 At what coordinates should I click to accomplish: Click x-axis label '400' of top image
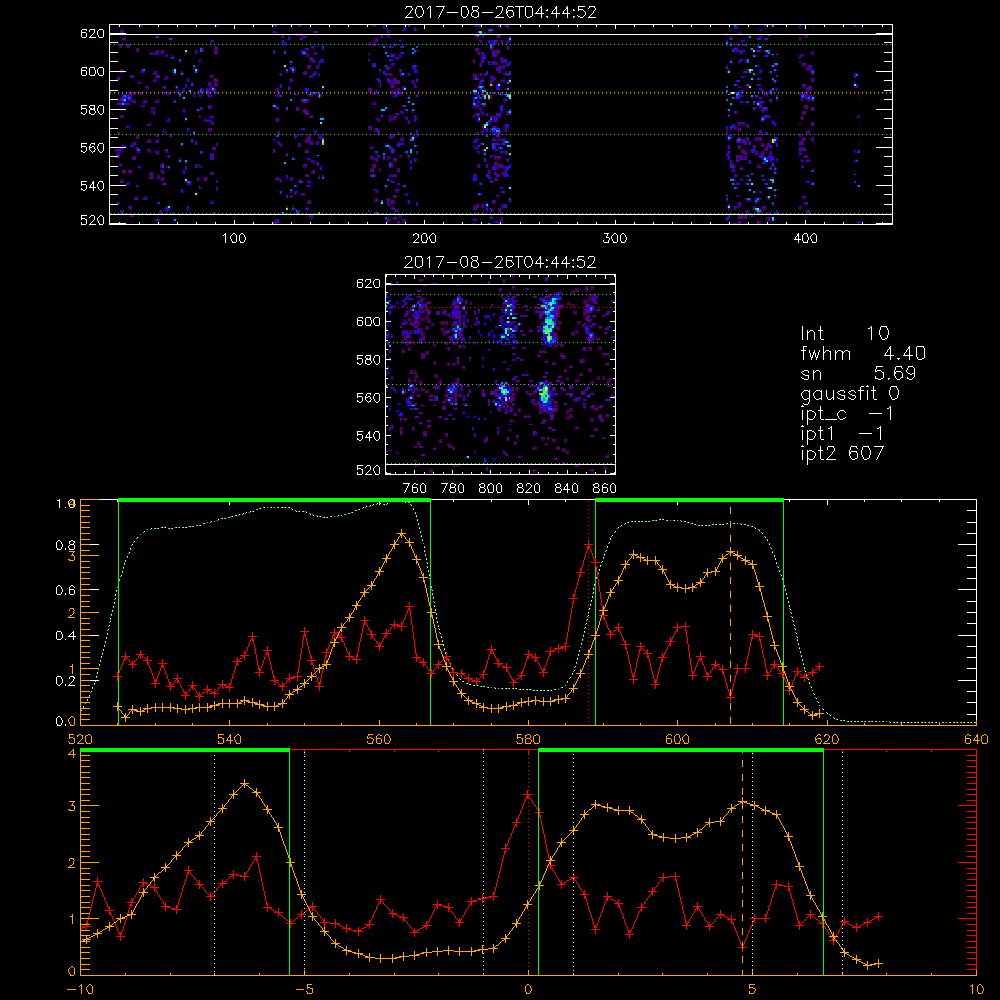(805, 239)
